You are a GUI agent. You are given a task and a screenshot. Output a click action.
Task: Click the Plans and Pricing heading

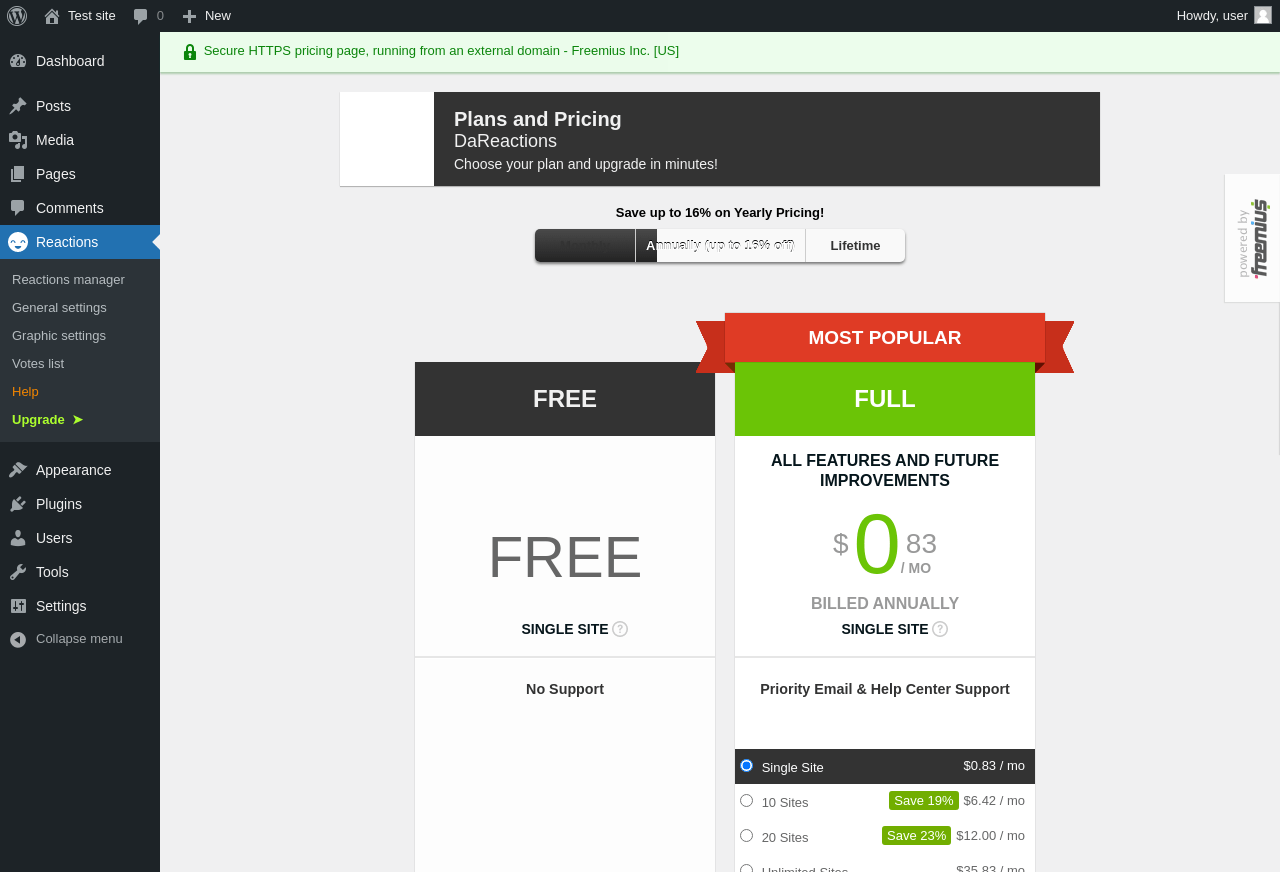[x=538, y=119]
